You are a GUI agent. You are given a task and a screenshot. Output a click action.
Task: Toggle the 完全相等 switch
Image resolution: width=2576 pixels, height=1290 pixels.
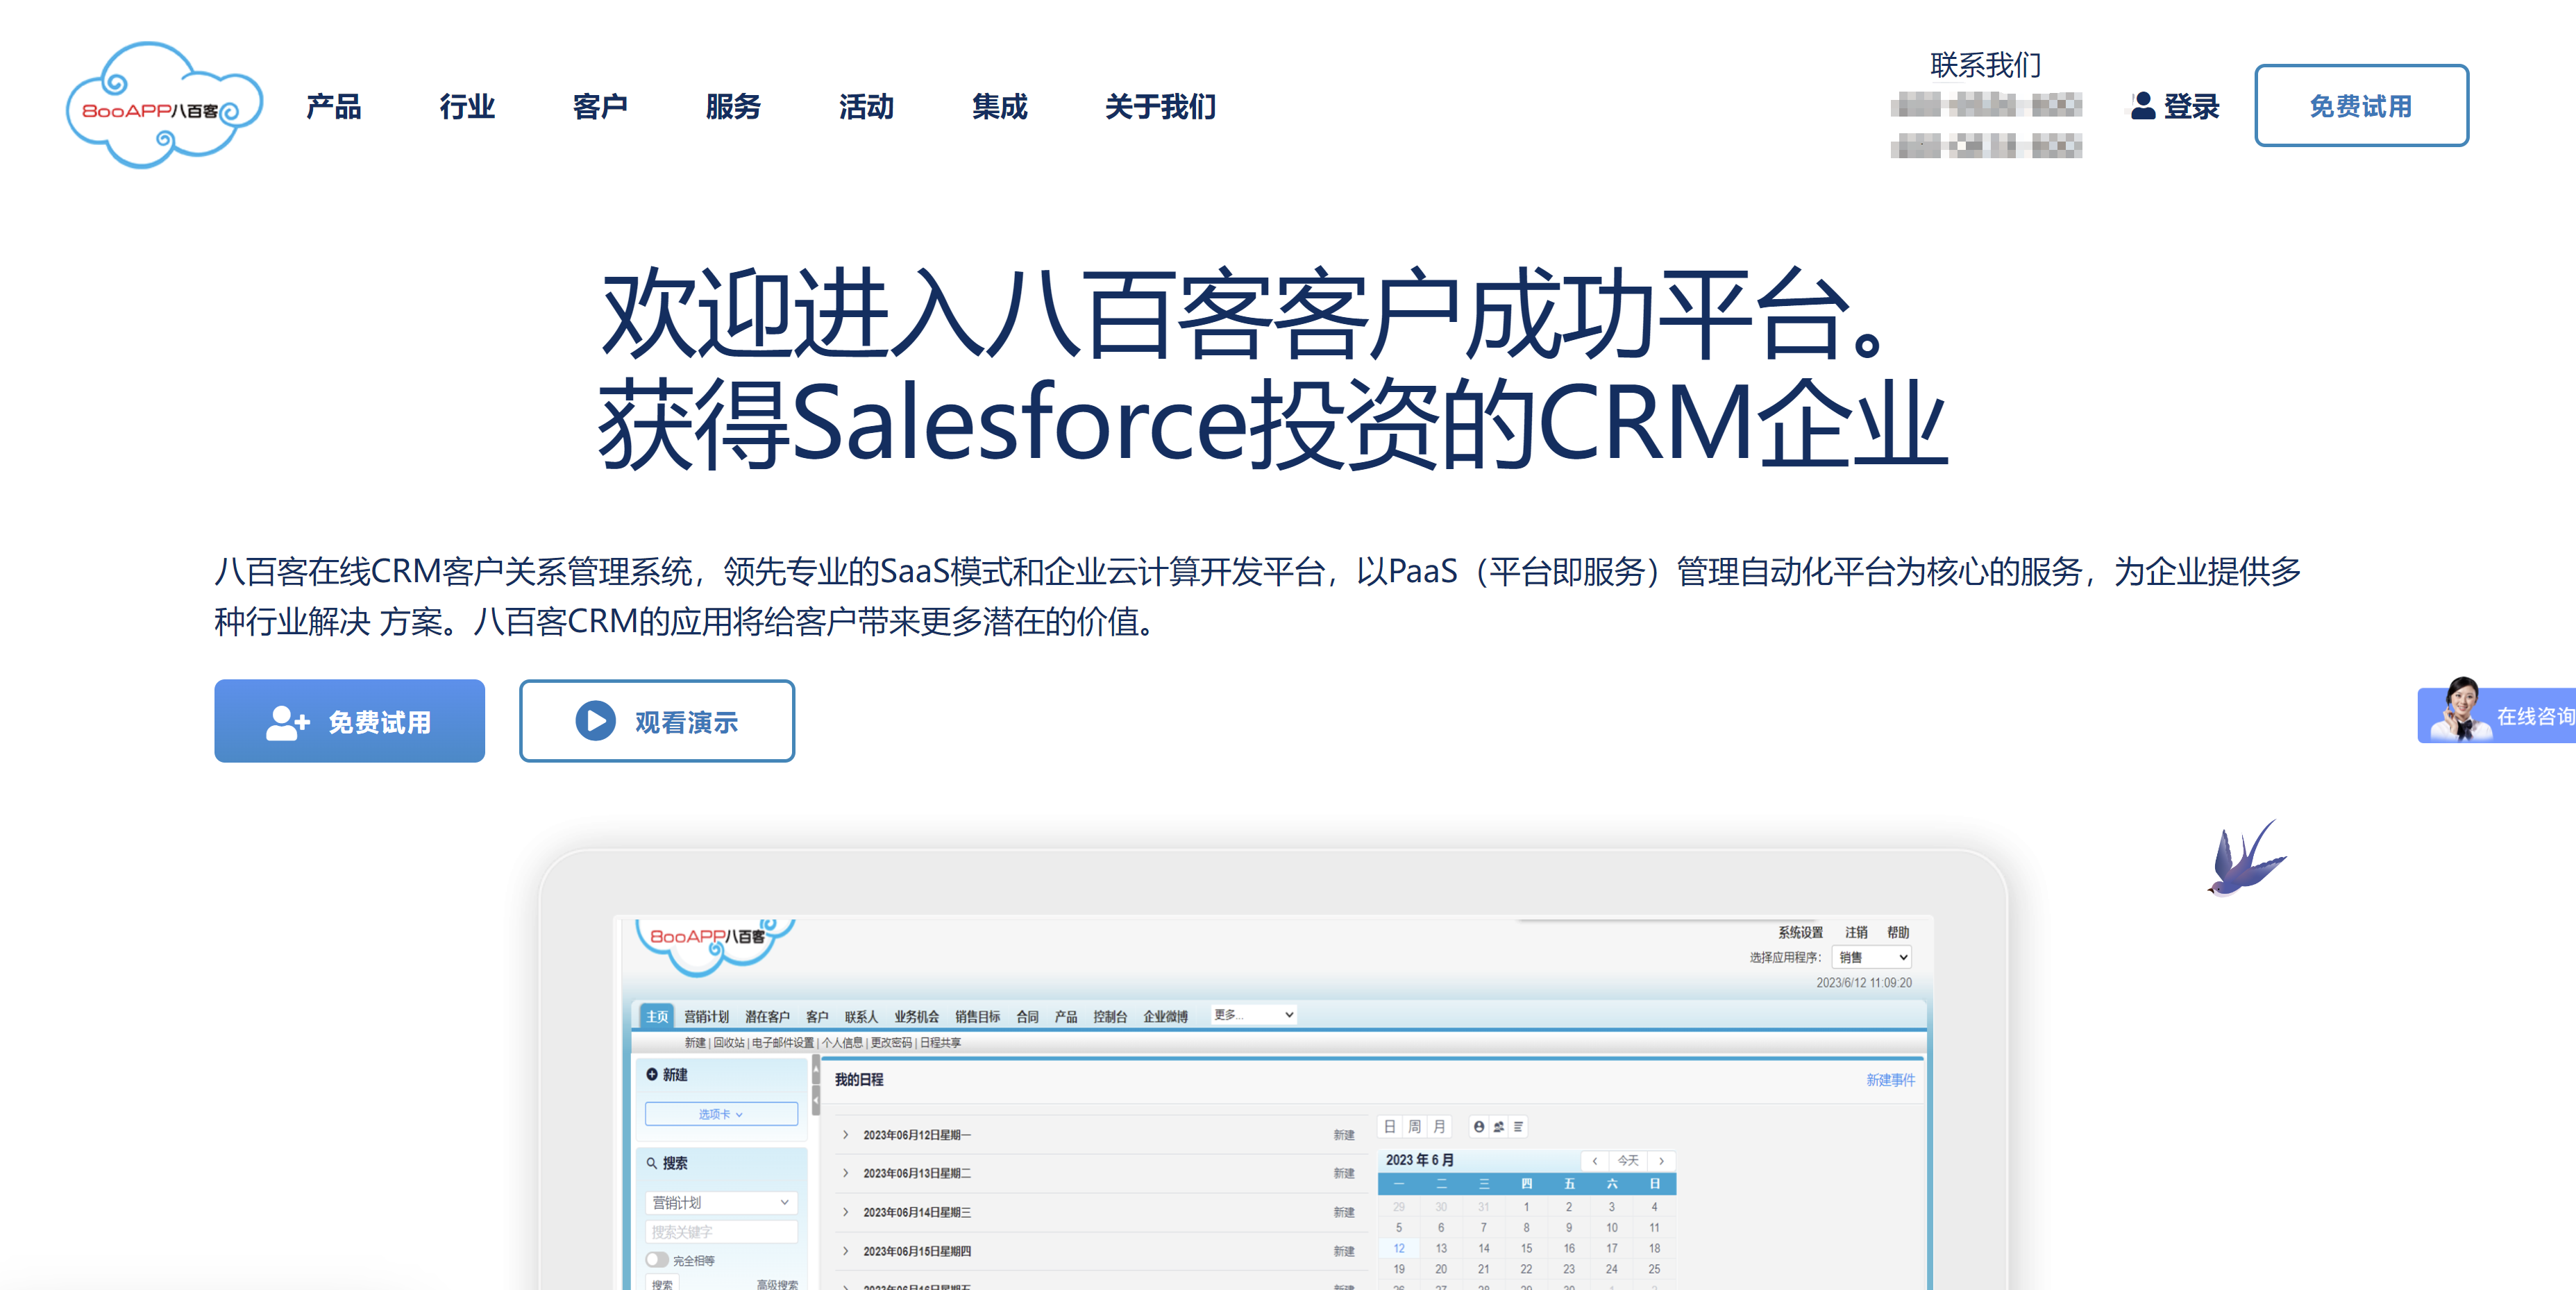657,1260
